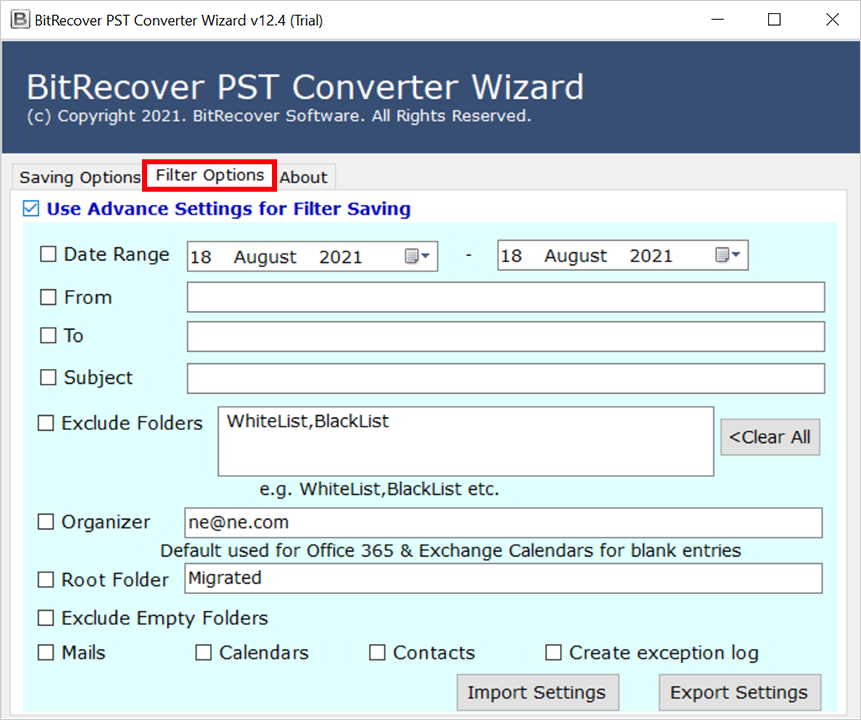Enable the Subject filter checkbox
The image size is (861, 720).
click(47, 377)
